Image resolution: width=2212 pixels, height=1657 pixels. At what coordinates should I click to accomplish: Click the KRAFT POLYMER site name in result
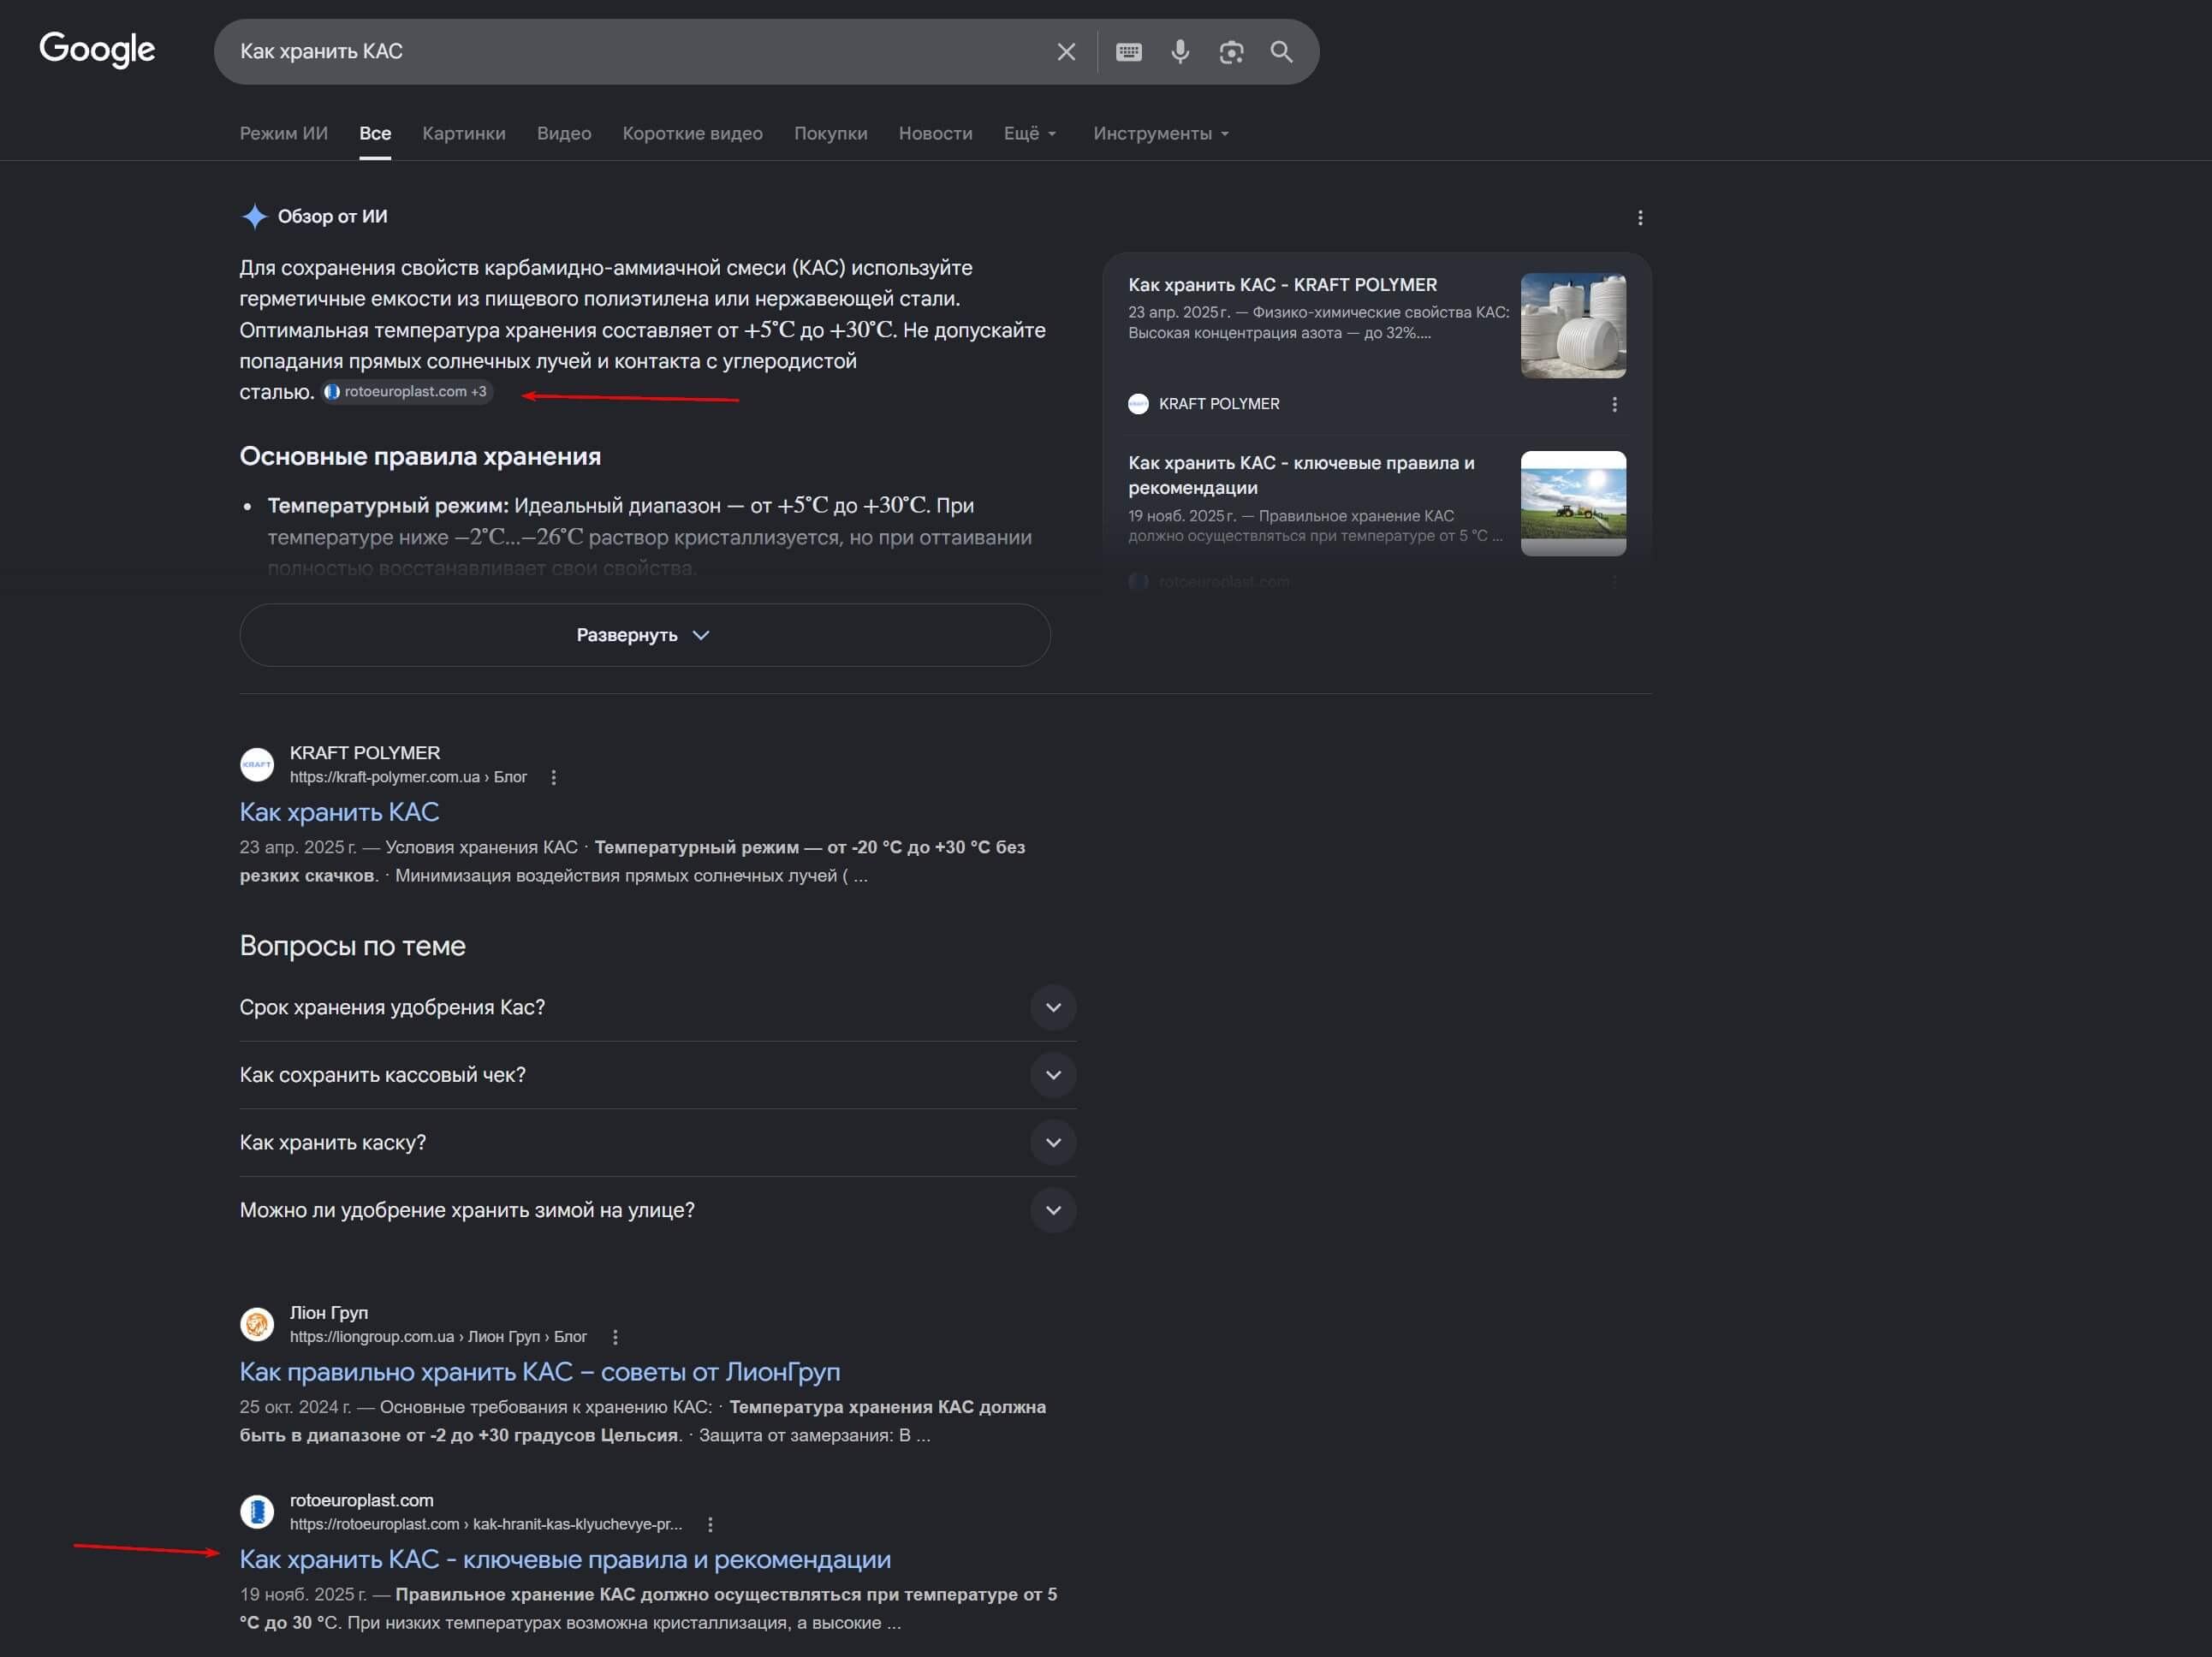[365, 753]
